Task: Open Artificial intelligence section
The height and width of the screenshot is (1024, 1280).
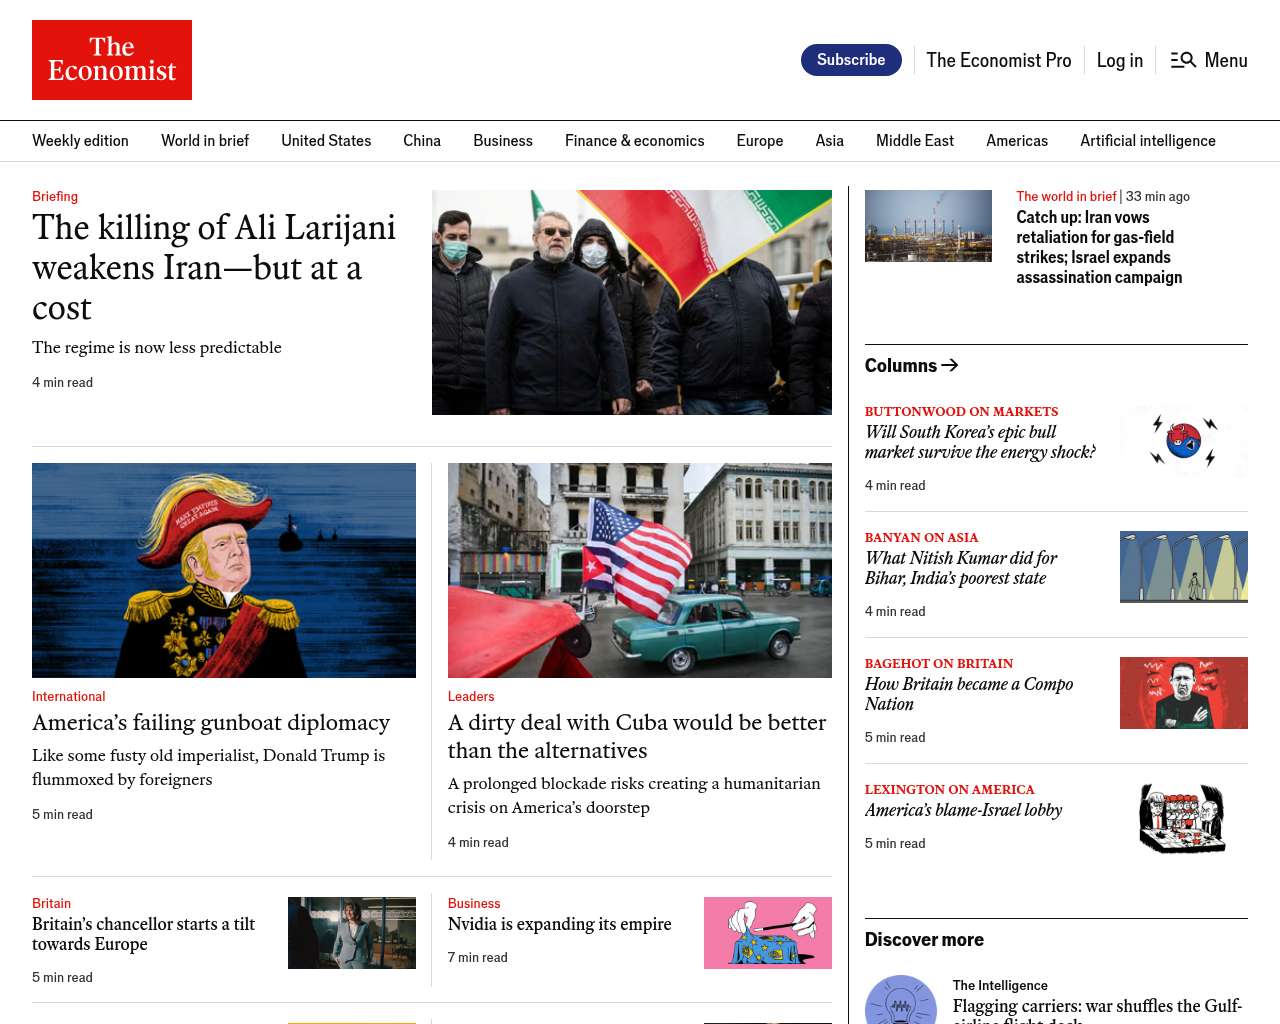Action: (x=1148, y=141)
